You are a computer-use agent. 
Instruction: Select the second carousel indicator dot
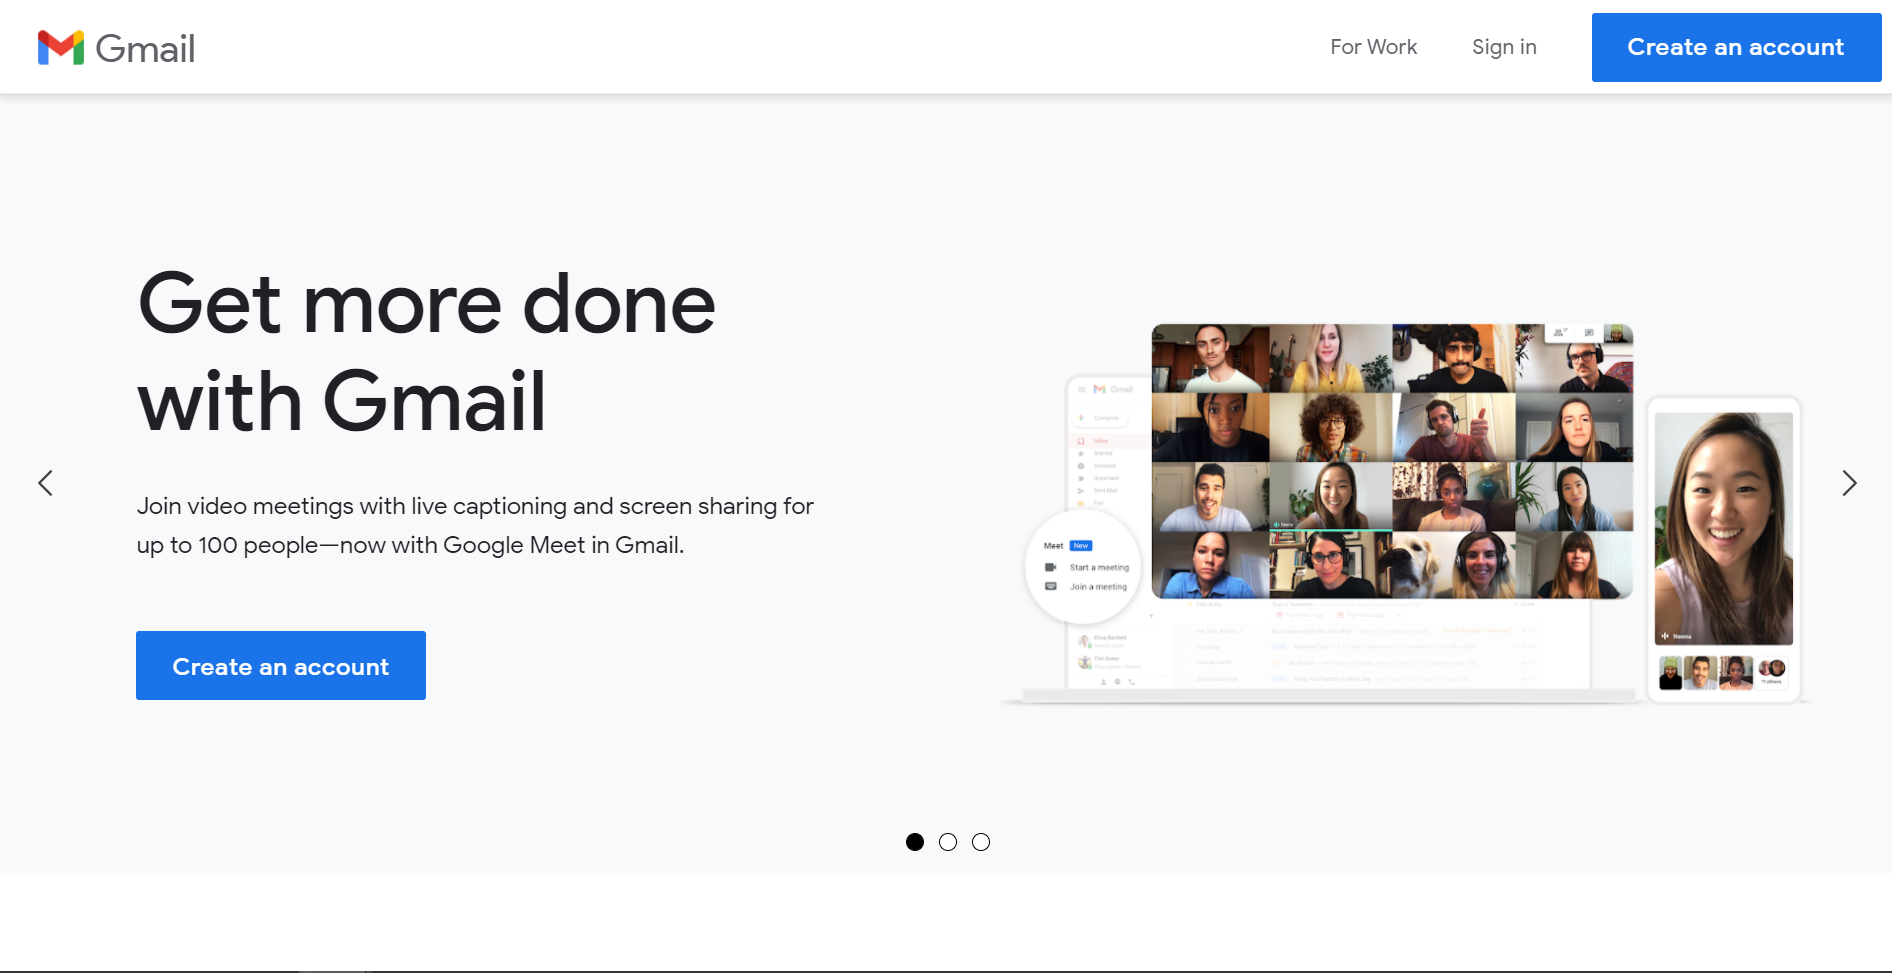(x=948, y=842)
